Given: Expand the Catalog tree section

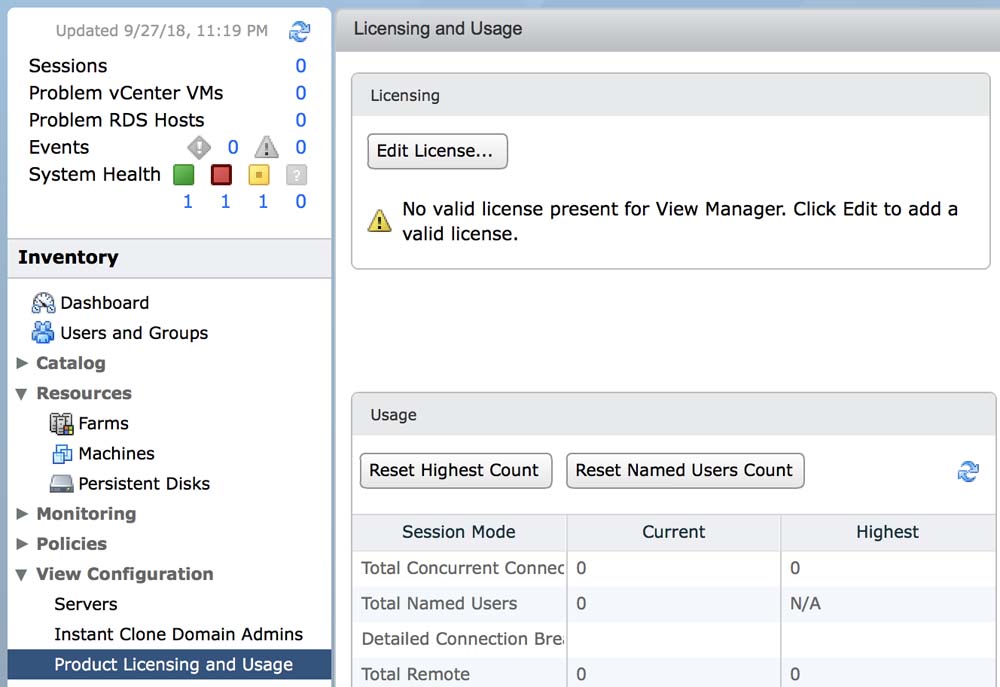Looking at the screenshot, I should 23,363.
